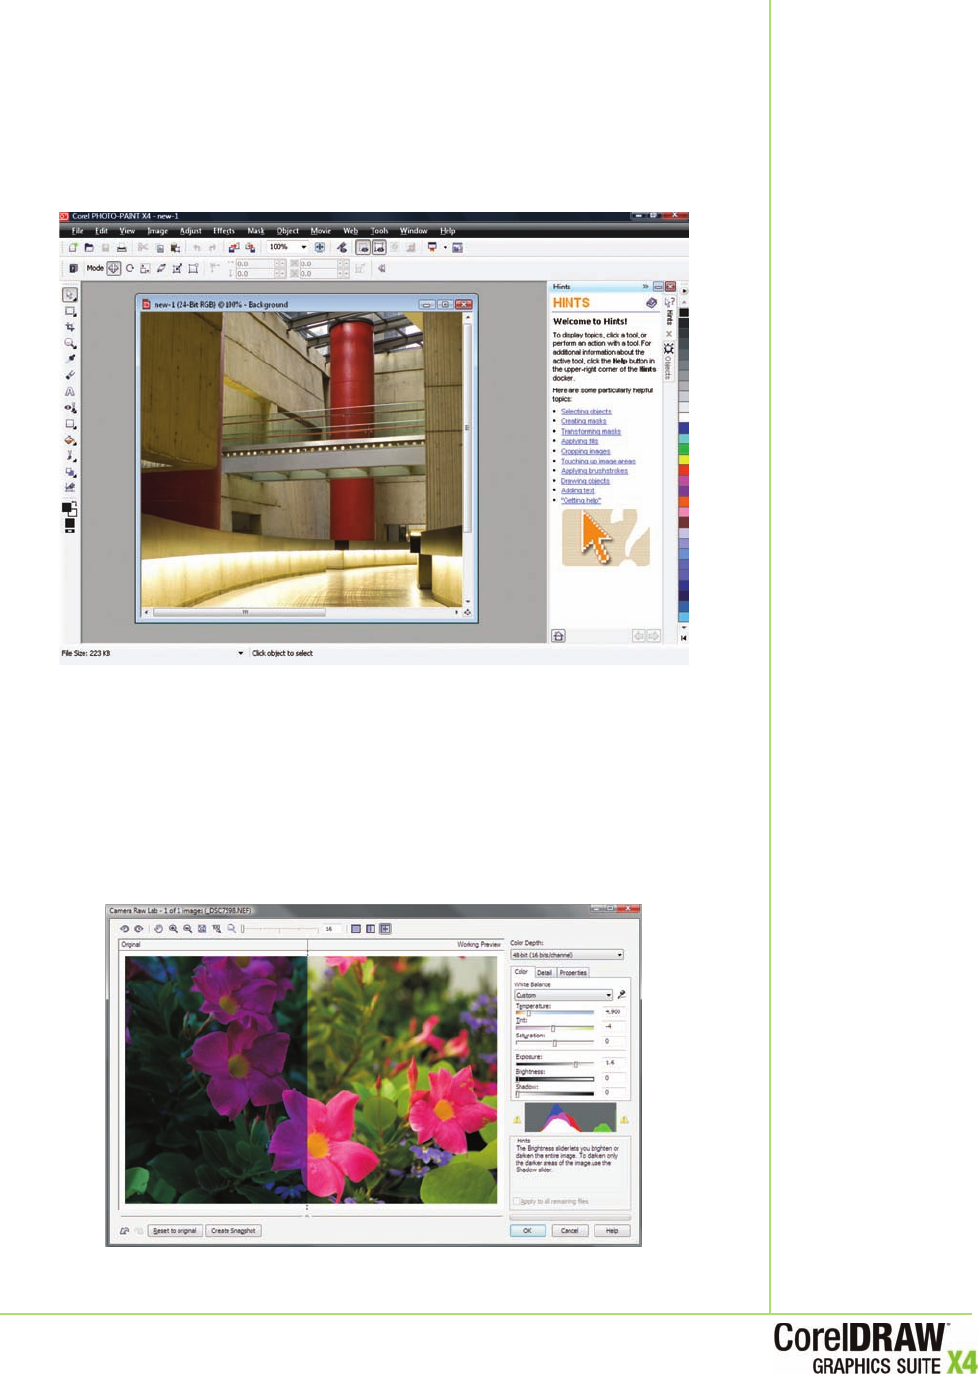Image resolution: width=980 pixels, height=1375 pixels.
Task: Click the Print toolbar icon
Action: (x=122, y=247)
